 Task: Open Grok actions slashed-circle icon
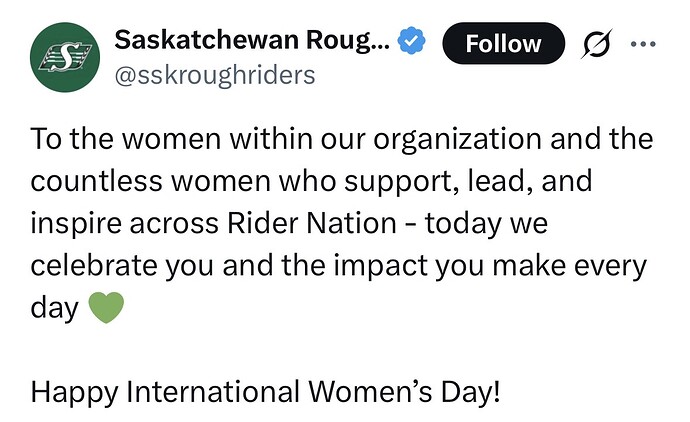[x=600, y=43]
